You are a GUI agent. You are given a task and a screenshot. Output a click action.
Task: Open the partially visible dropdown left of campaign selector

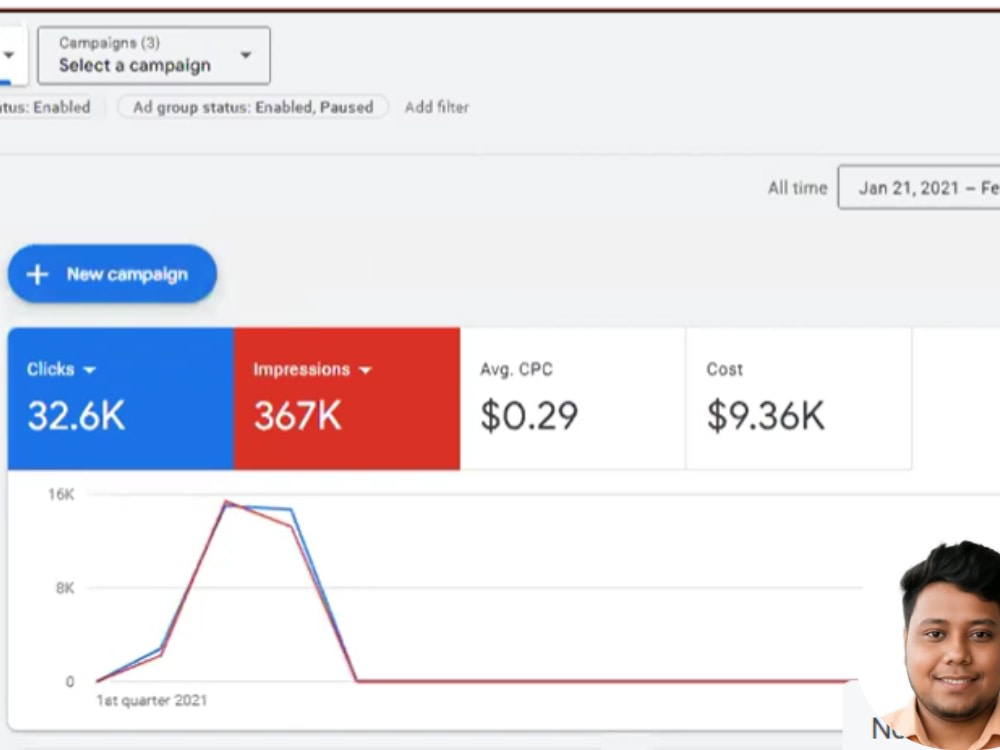[x=13, y=55]
